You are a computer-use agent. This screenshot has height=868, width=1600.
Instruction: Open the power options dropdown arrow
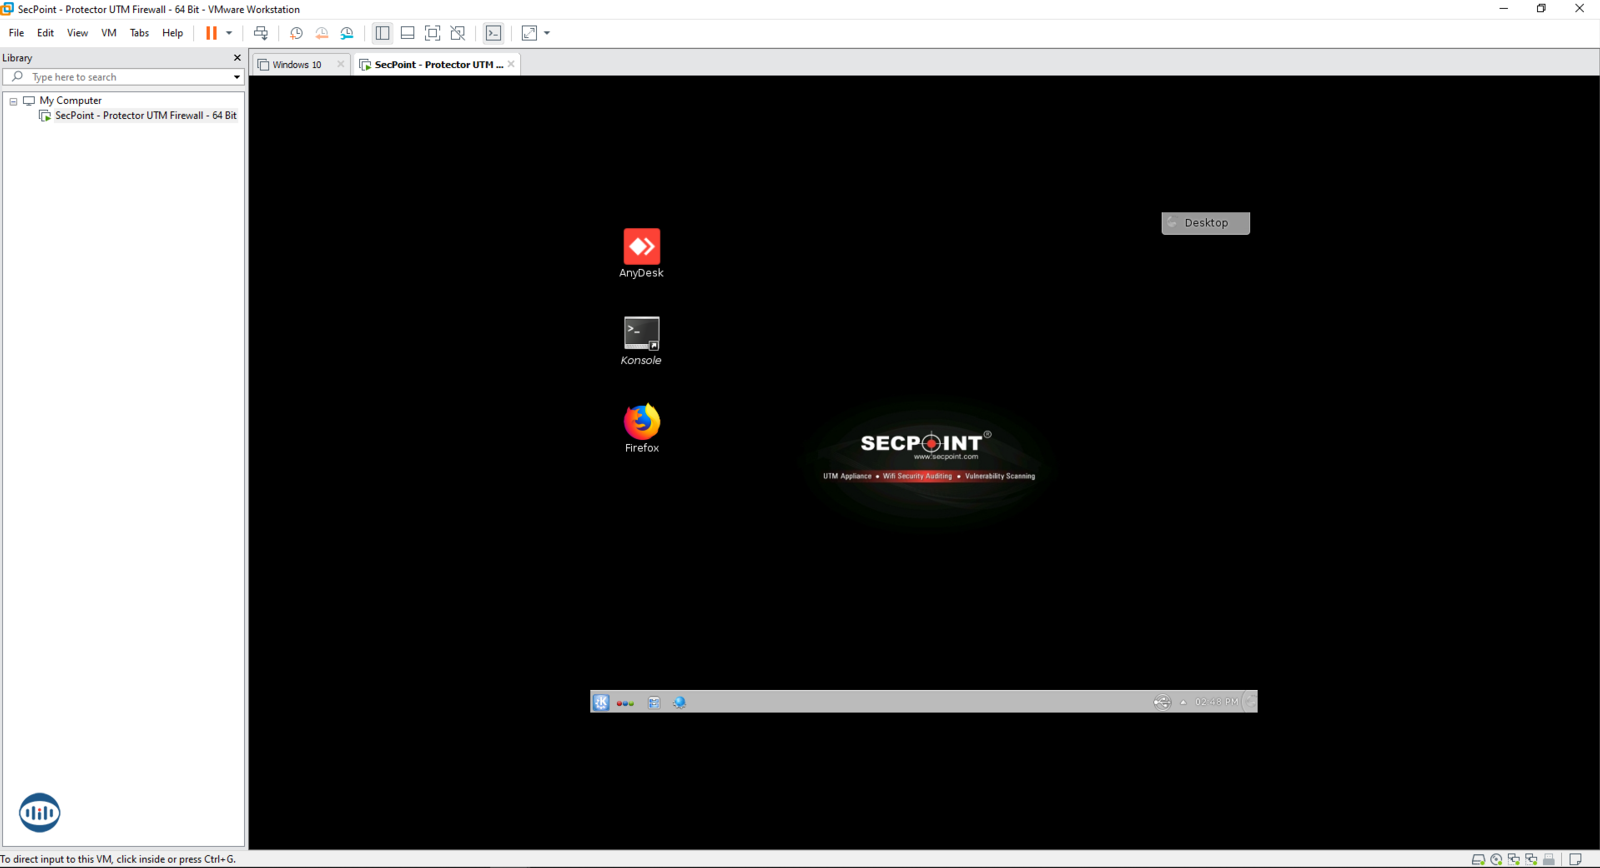(x=229, y=33)
